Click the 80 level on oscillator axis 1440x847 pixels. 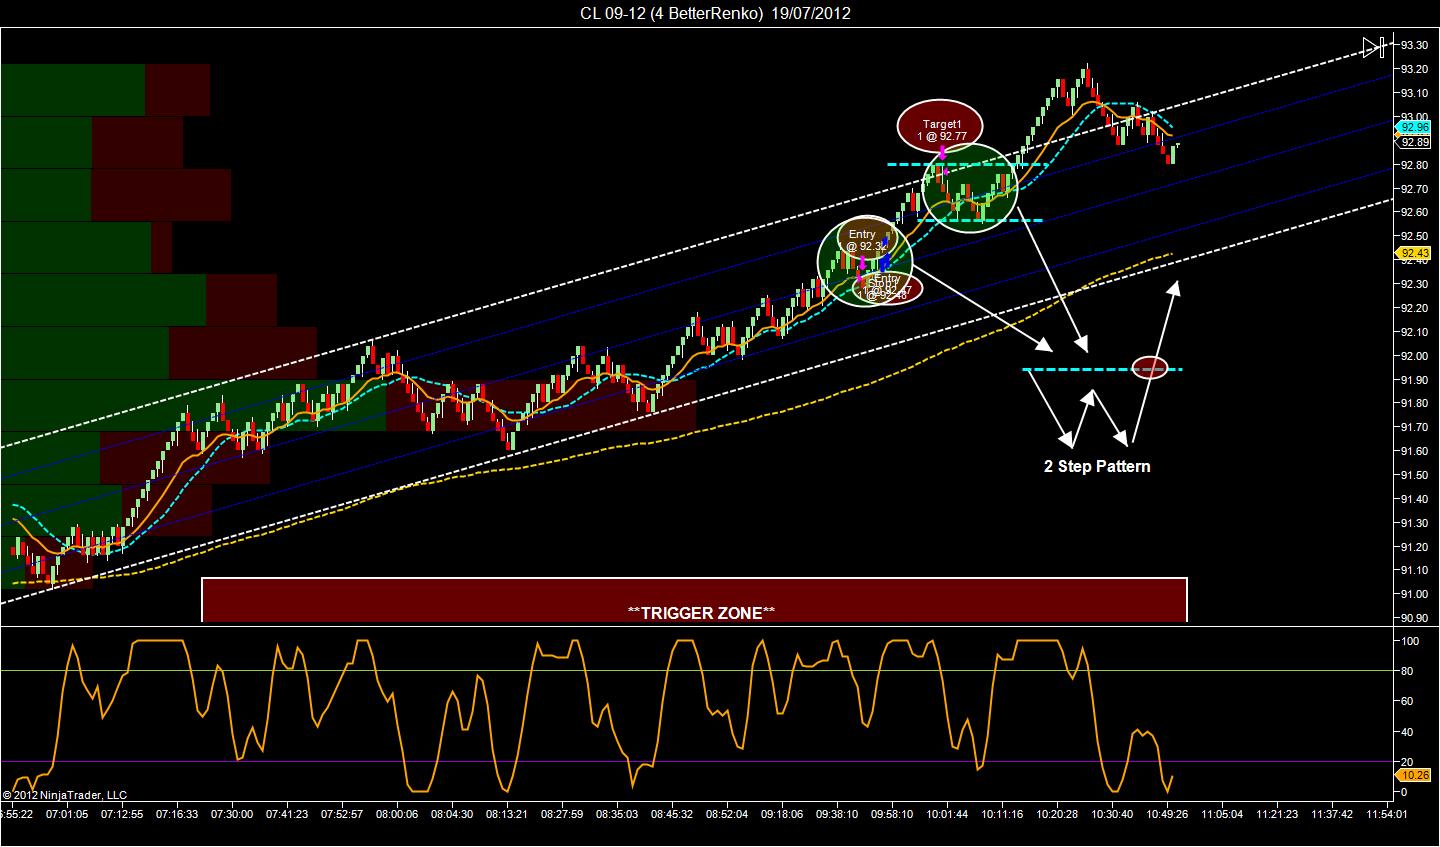1407,671
